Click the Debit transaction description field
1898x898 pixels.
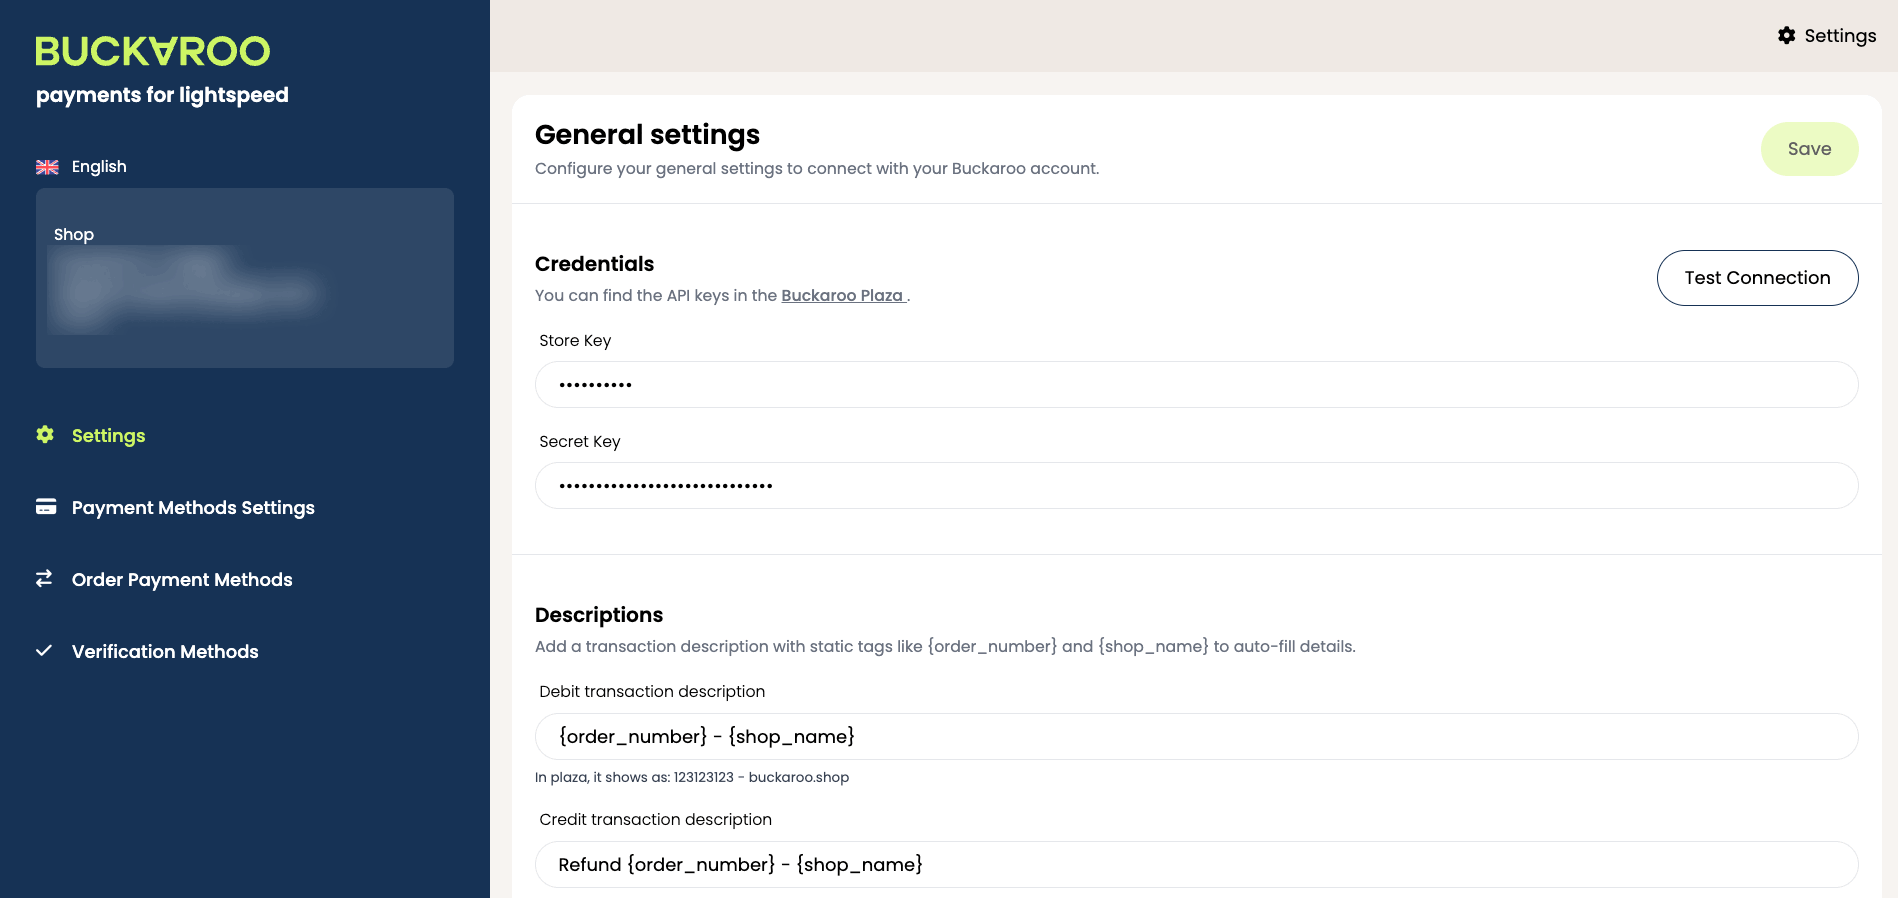click(1196, 737)
